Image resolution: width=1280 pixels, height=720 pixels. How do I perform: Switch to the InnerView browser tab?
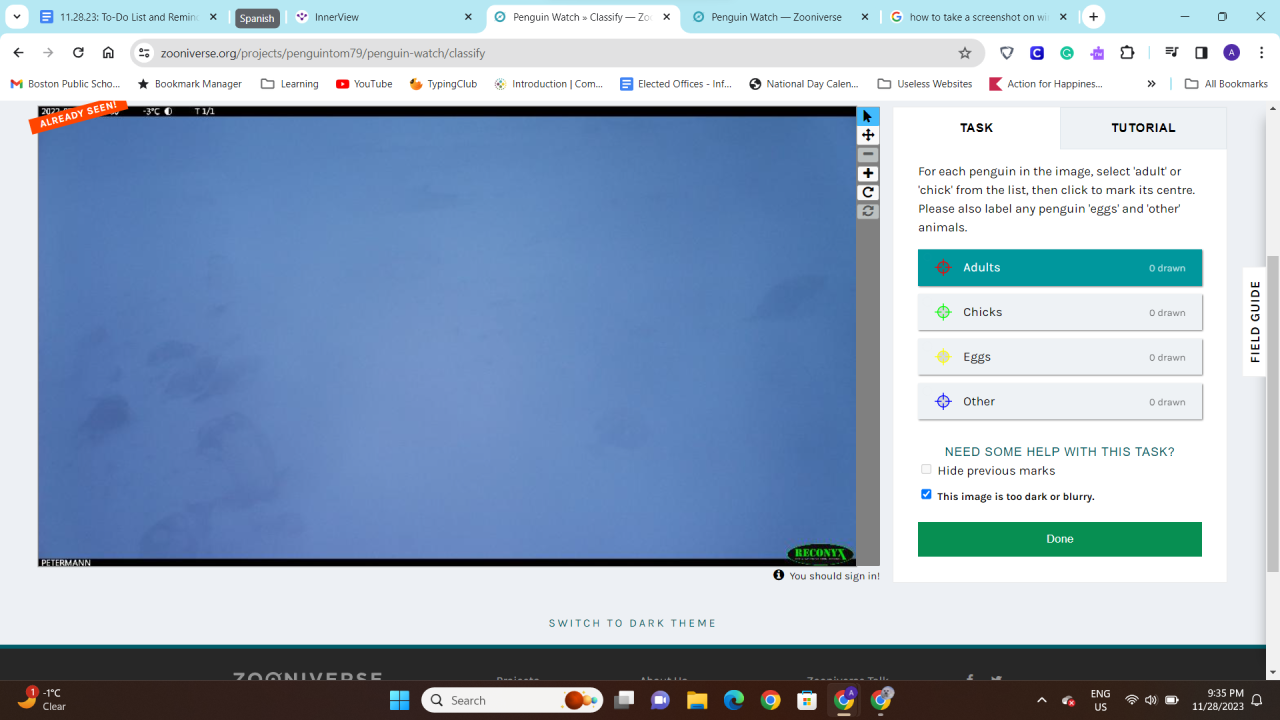[384, 17]
